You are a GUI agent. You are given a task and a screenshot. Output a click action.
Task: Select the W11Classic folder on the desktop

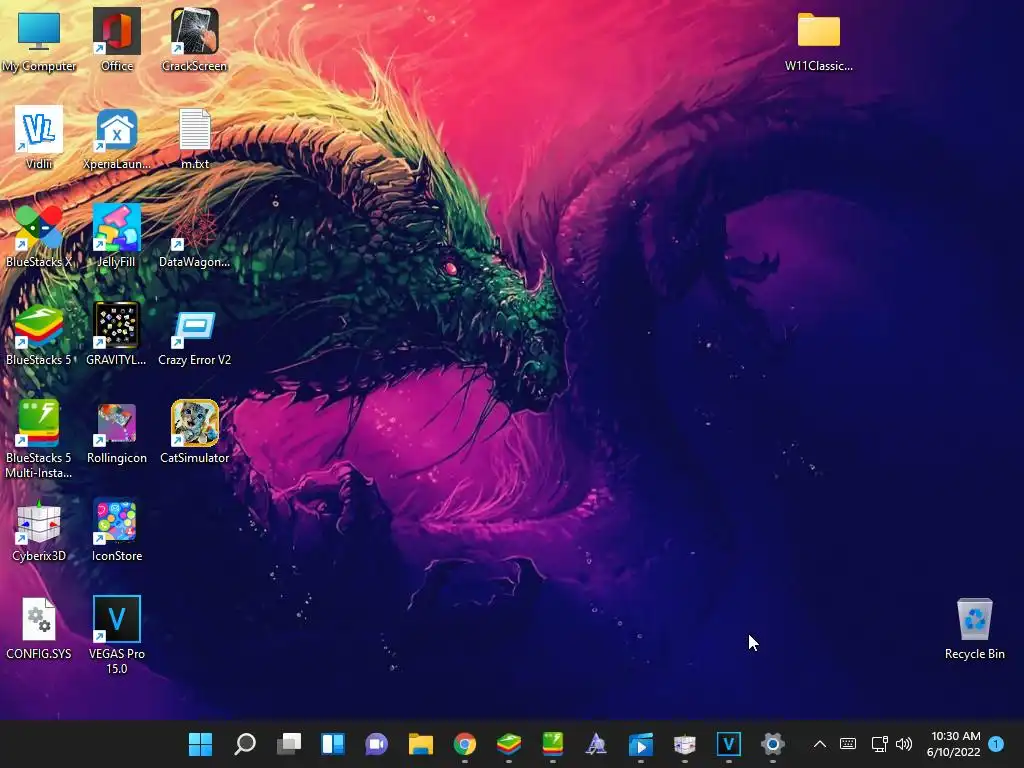coord(818,40)
